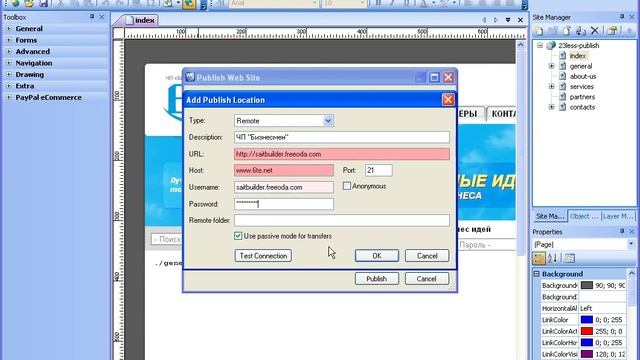Select the index page in Site Manager

578,56
